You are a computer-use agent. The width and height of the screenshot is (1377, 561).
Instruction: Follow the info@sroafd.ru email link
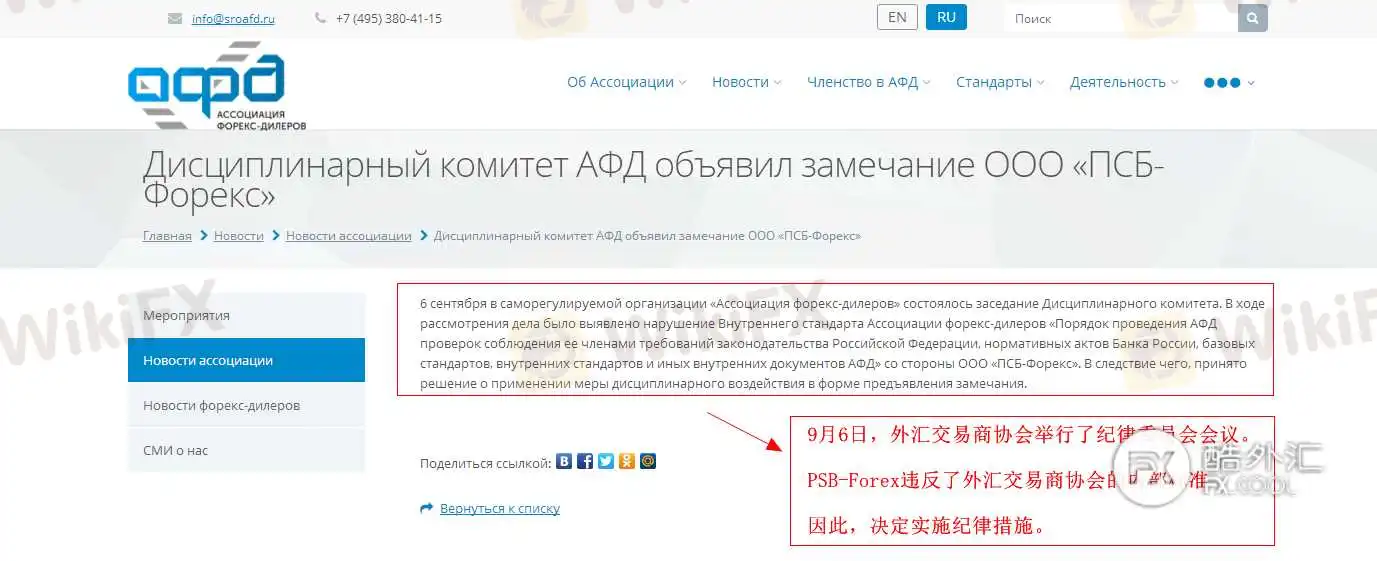[x=233, y=18]
